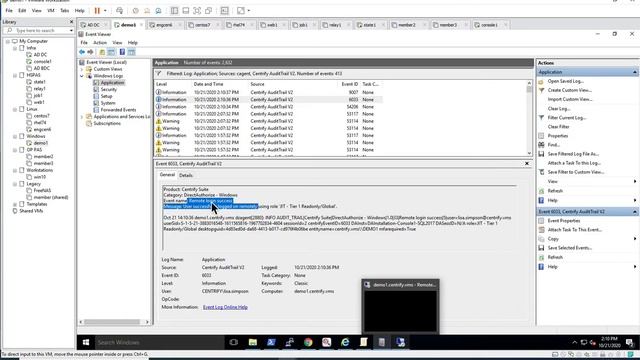The width and height of the screenshot is (640, 360).
Task: Click the Find action with binoculars icon
Action: (x=553, y=145)
